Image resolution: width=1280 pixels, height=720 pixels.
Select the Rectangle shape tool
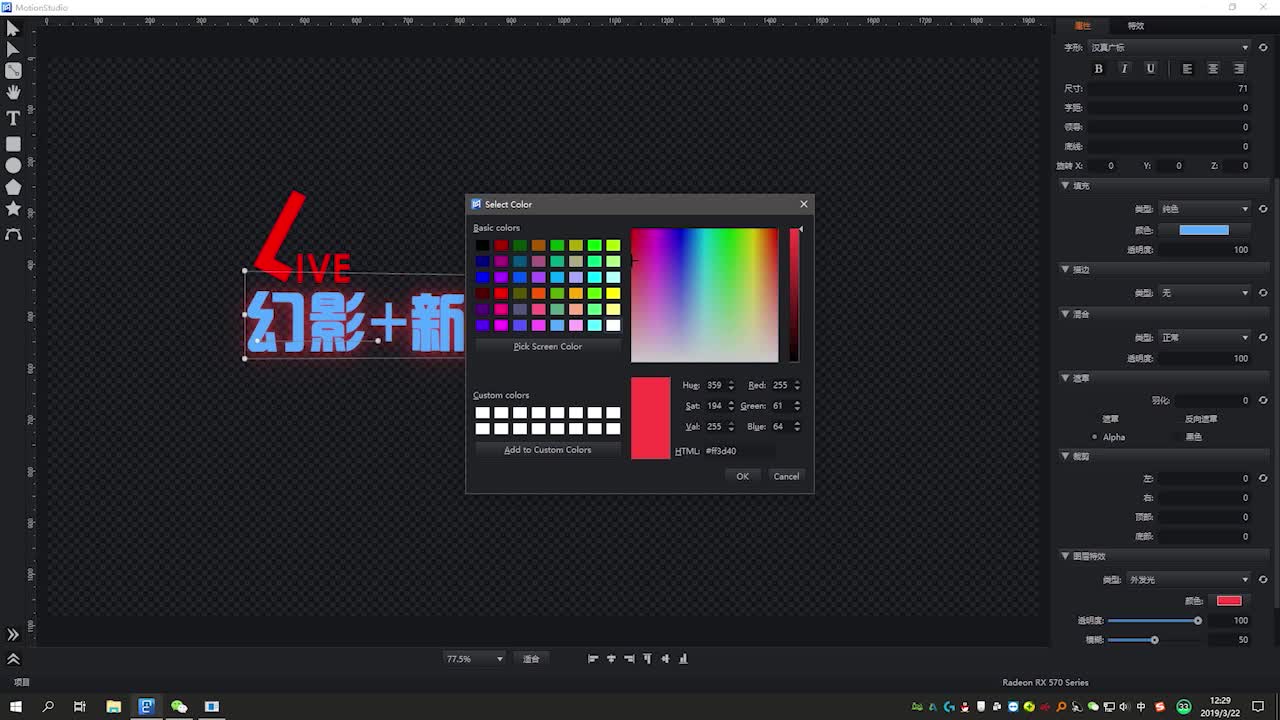click(13, 144)
